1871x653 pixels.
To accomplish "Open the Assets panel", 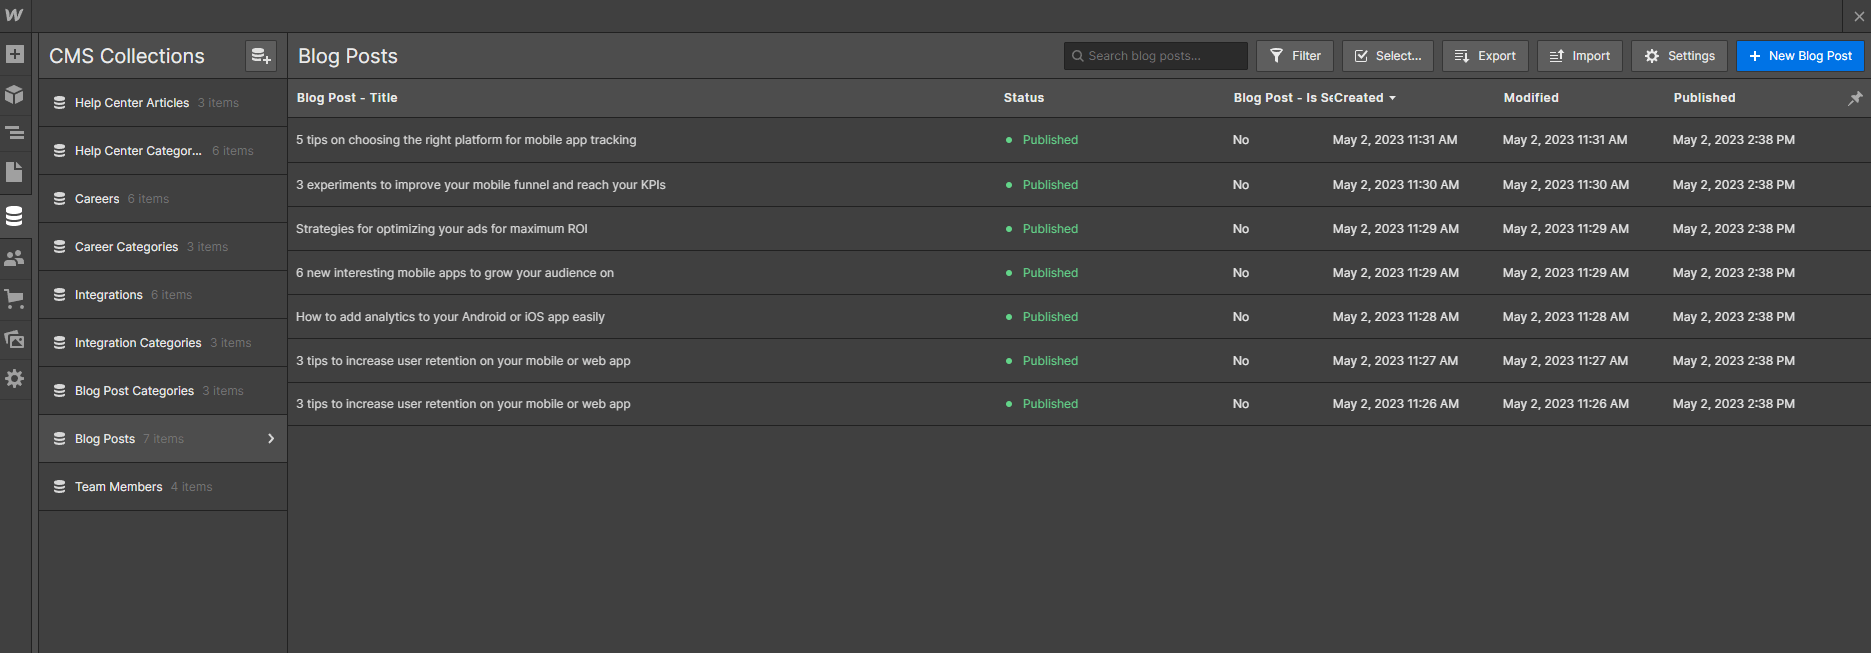I will tap(15, 339).
